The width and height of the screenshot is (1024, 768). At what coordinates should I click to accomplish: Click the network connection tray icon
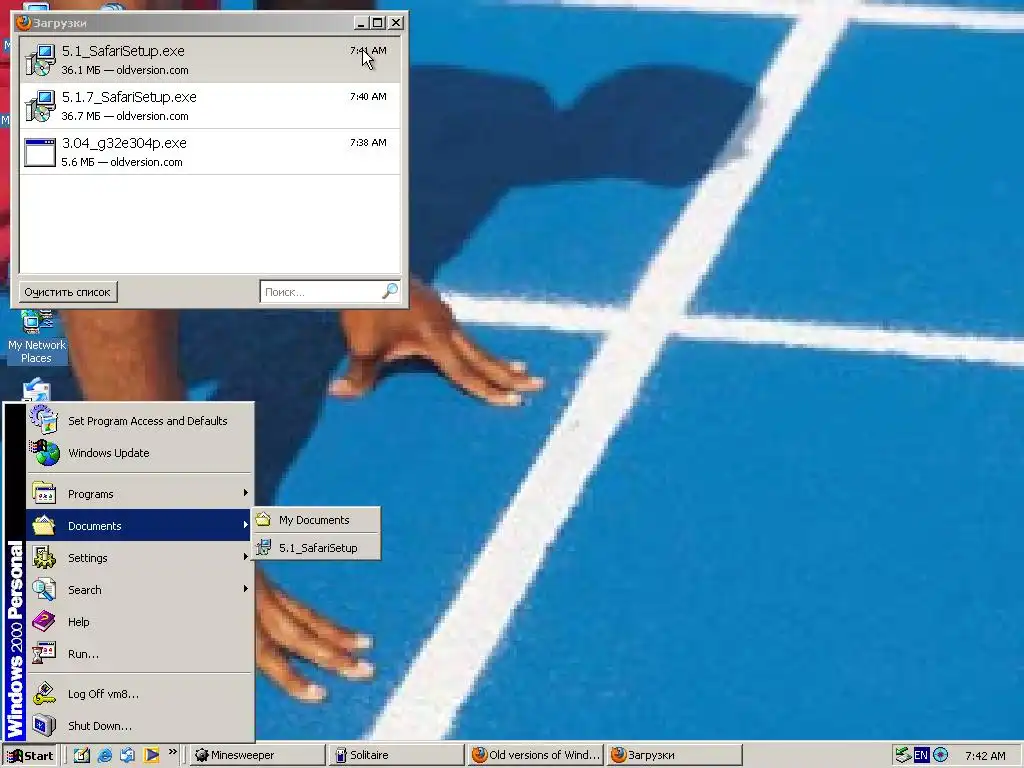click(x=903, y=756)
